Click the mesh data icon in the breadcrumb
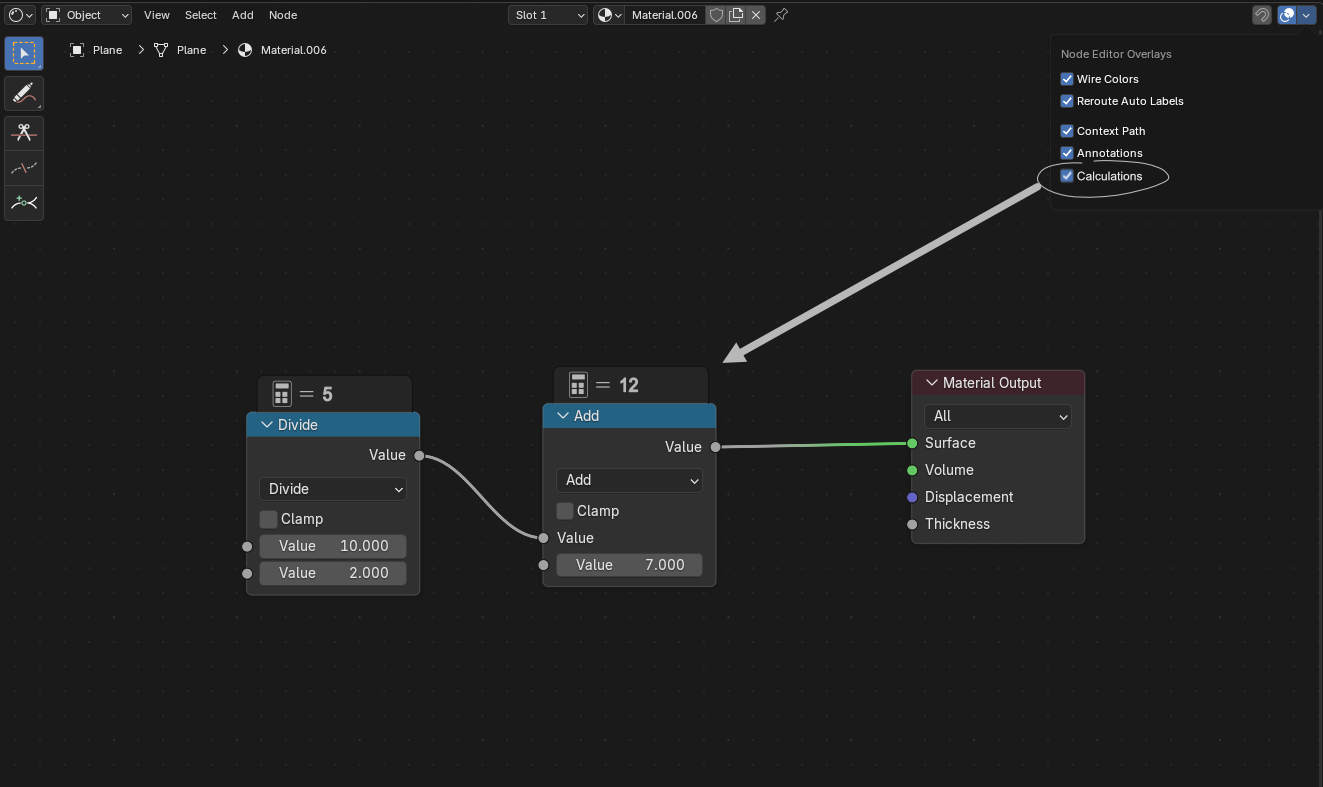This screenshot has width=1323, height=787. click(161, 50)
